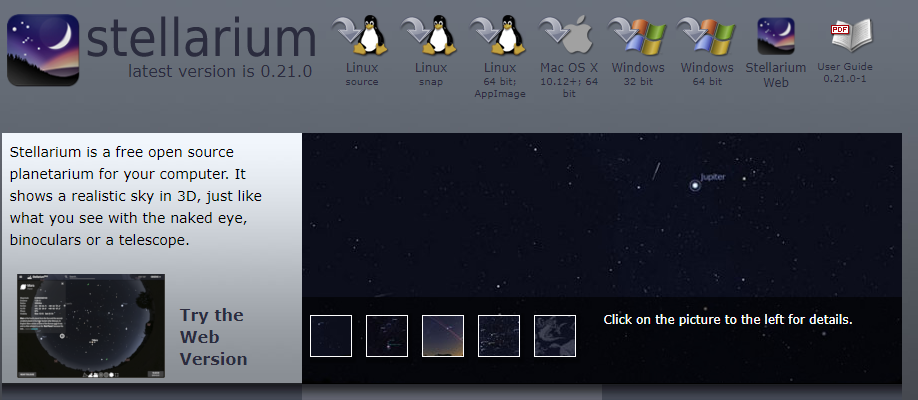
Task: Download the Linux snap penguin icon
Action: pyautogui.click(x=430, y=35)
